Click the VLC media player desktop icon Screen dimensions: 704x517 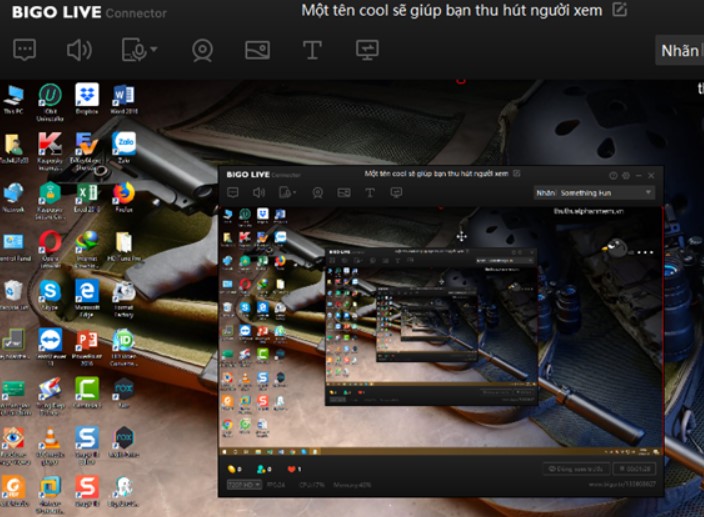50,438
